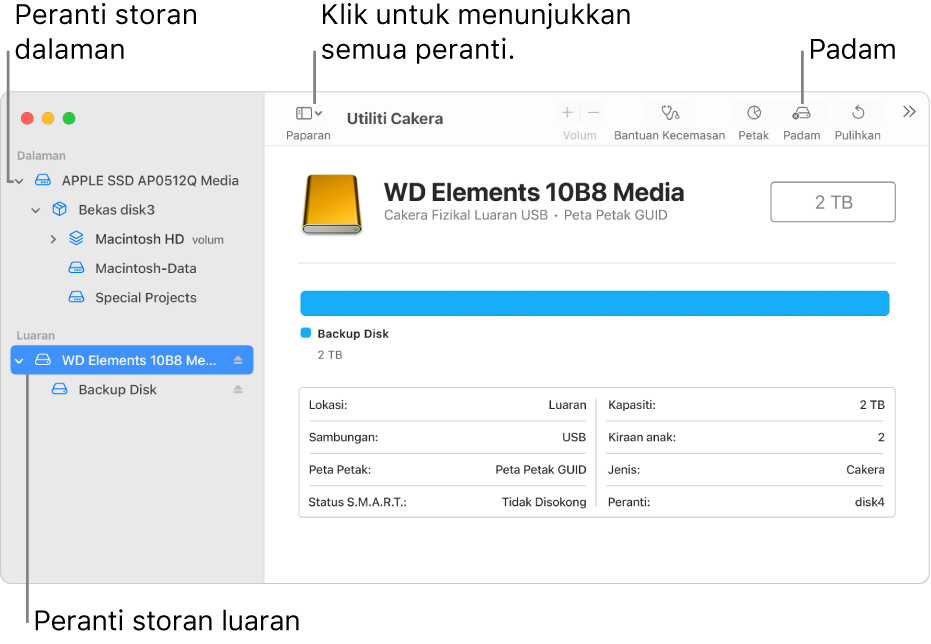Click the Utiliti Cakera window title
Image resolution: width=931 pixels, height=644 pixels.
coord(395,119)
